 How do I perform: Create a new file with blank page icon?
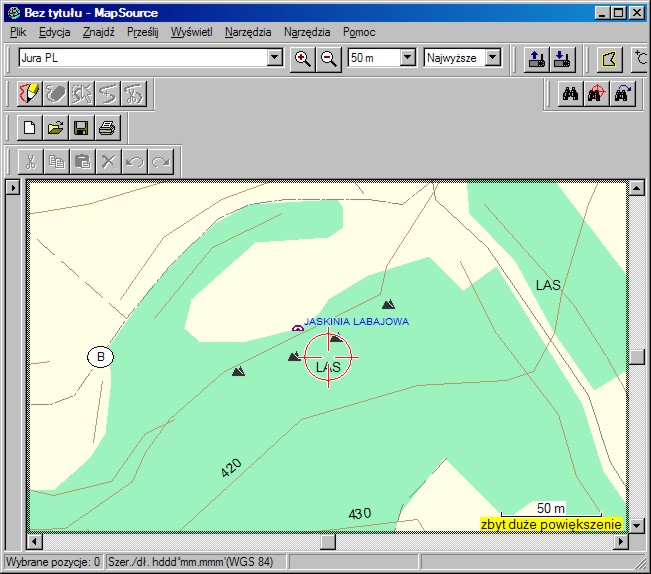[x=30, y=128]
